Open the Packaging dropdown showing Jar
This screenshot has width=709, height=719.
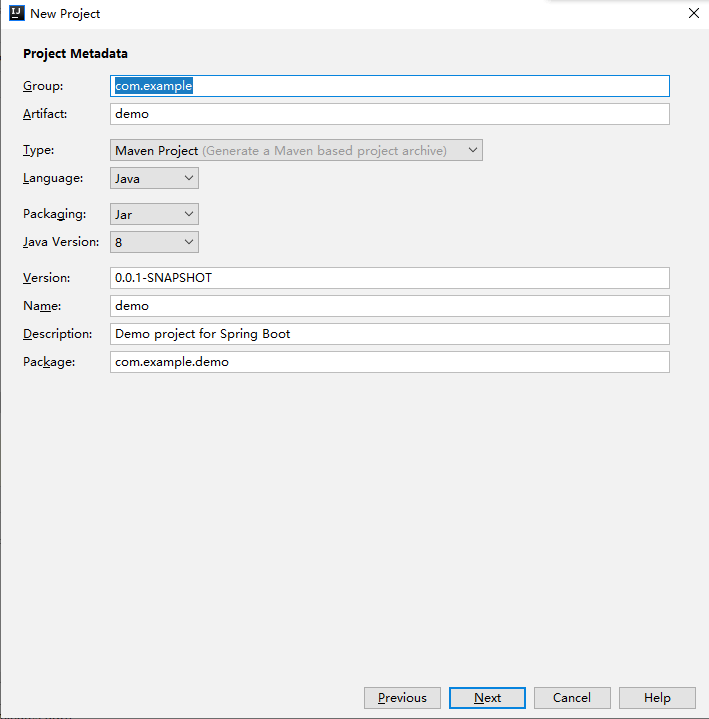click(x=155, y=214)
